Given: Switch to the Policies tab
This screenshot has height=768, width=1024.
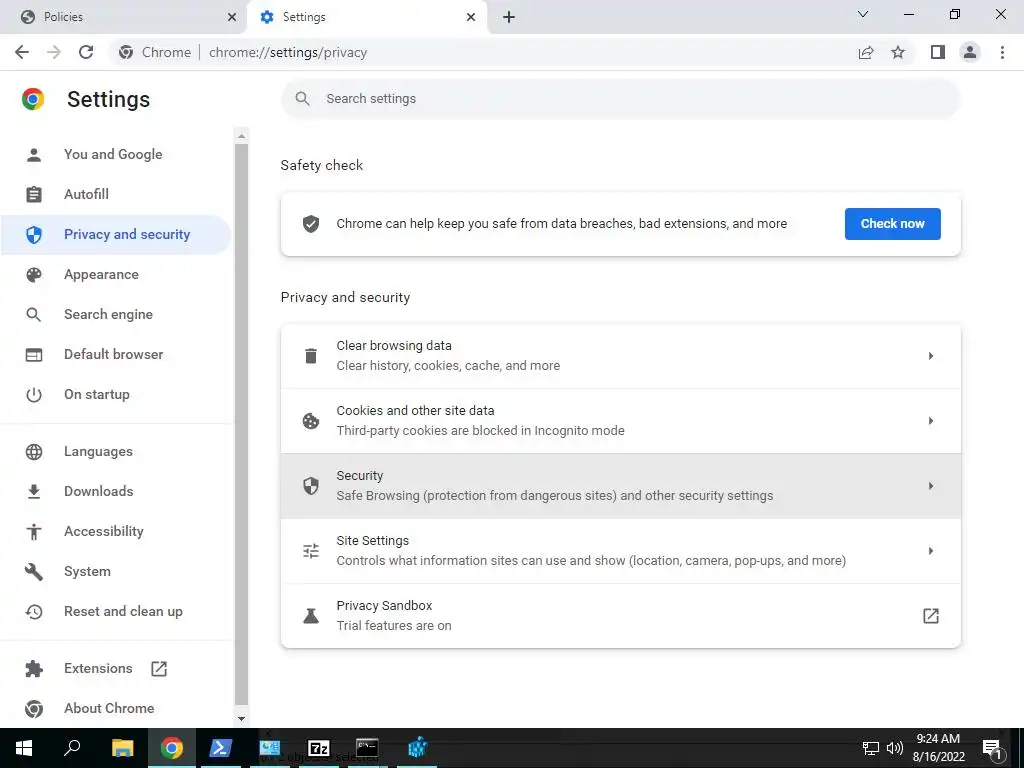Looking at the screenshot, I should [x=124, y=17].
